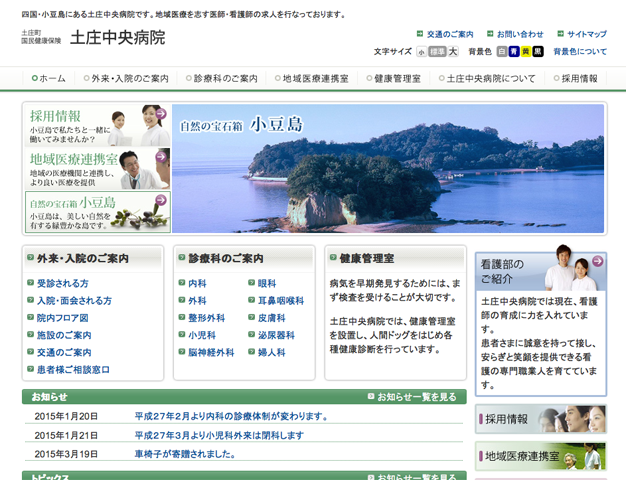Open the 採用情報 sidebar banner

coord(541,419)
